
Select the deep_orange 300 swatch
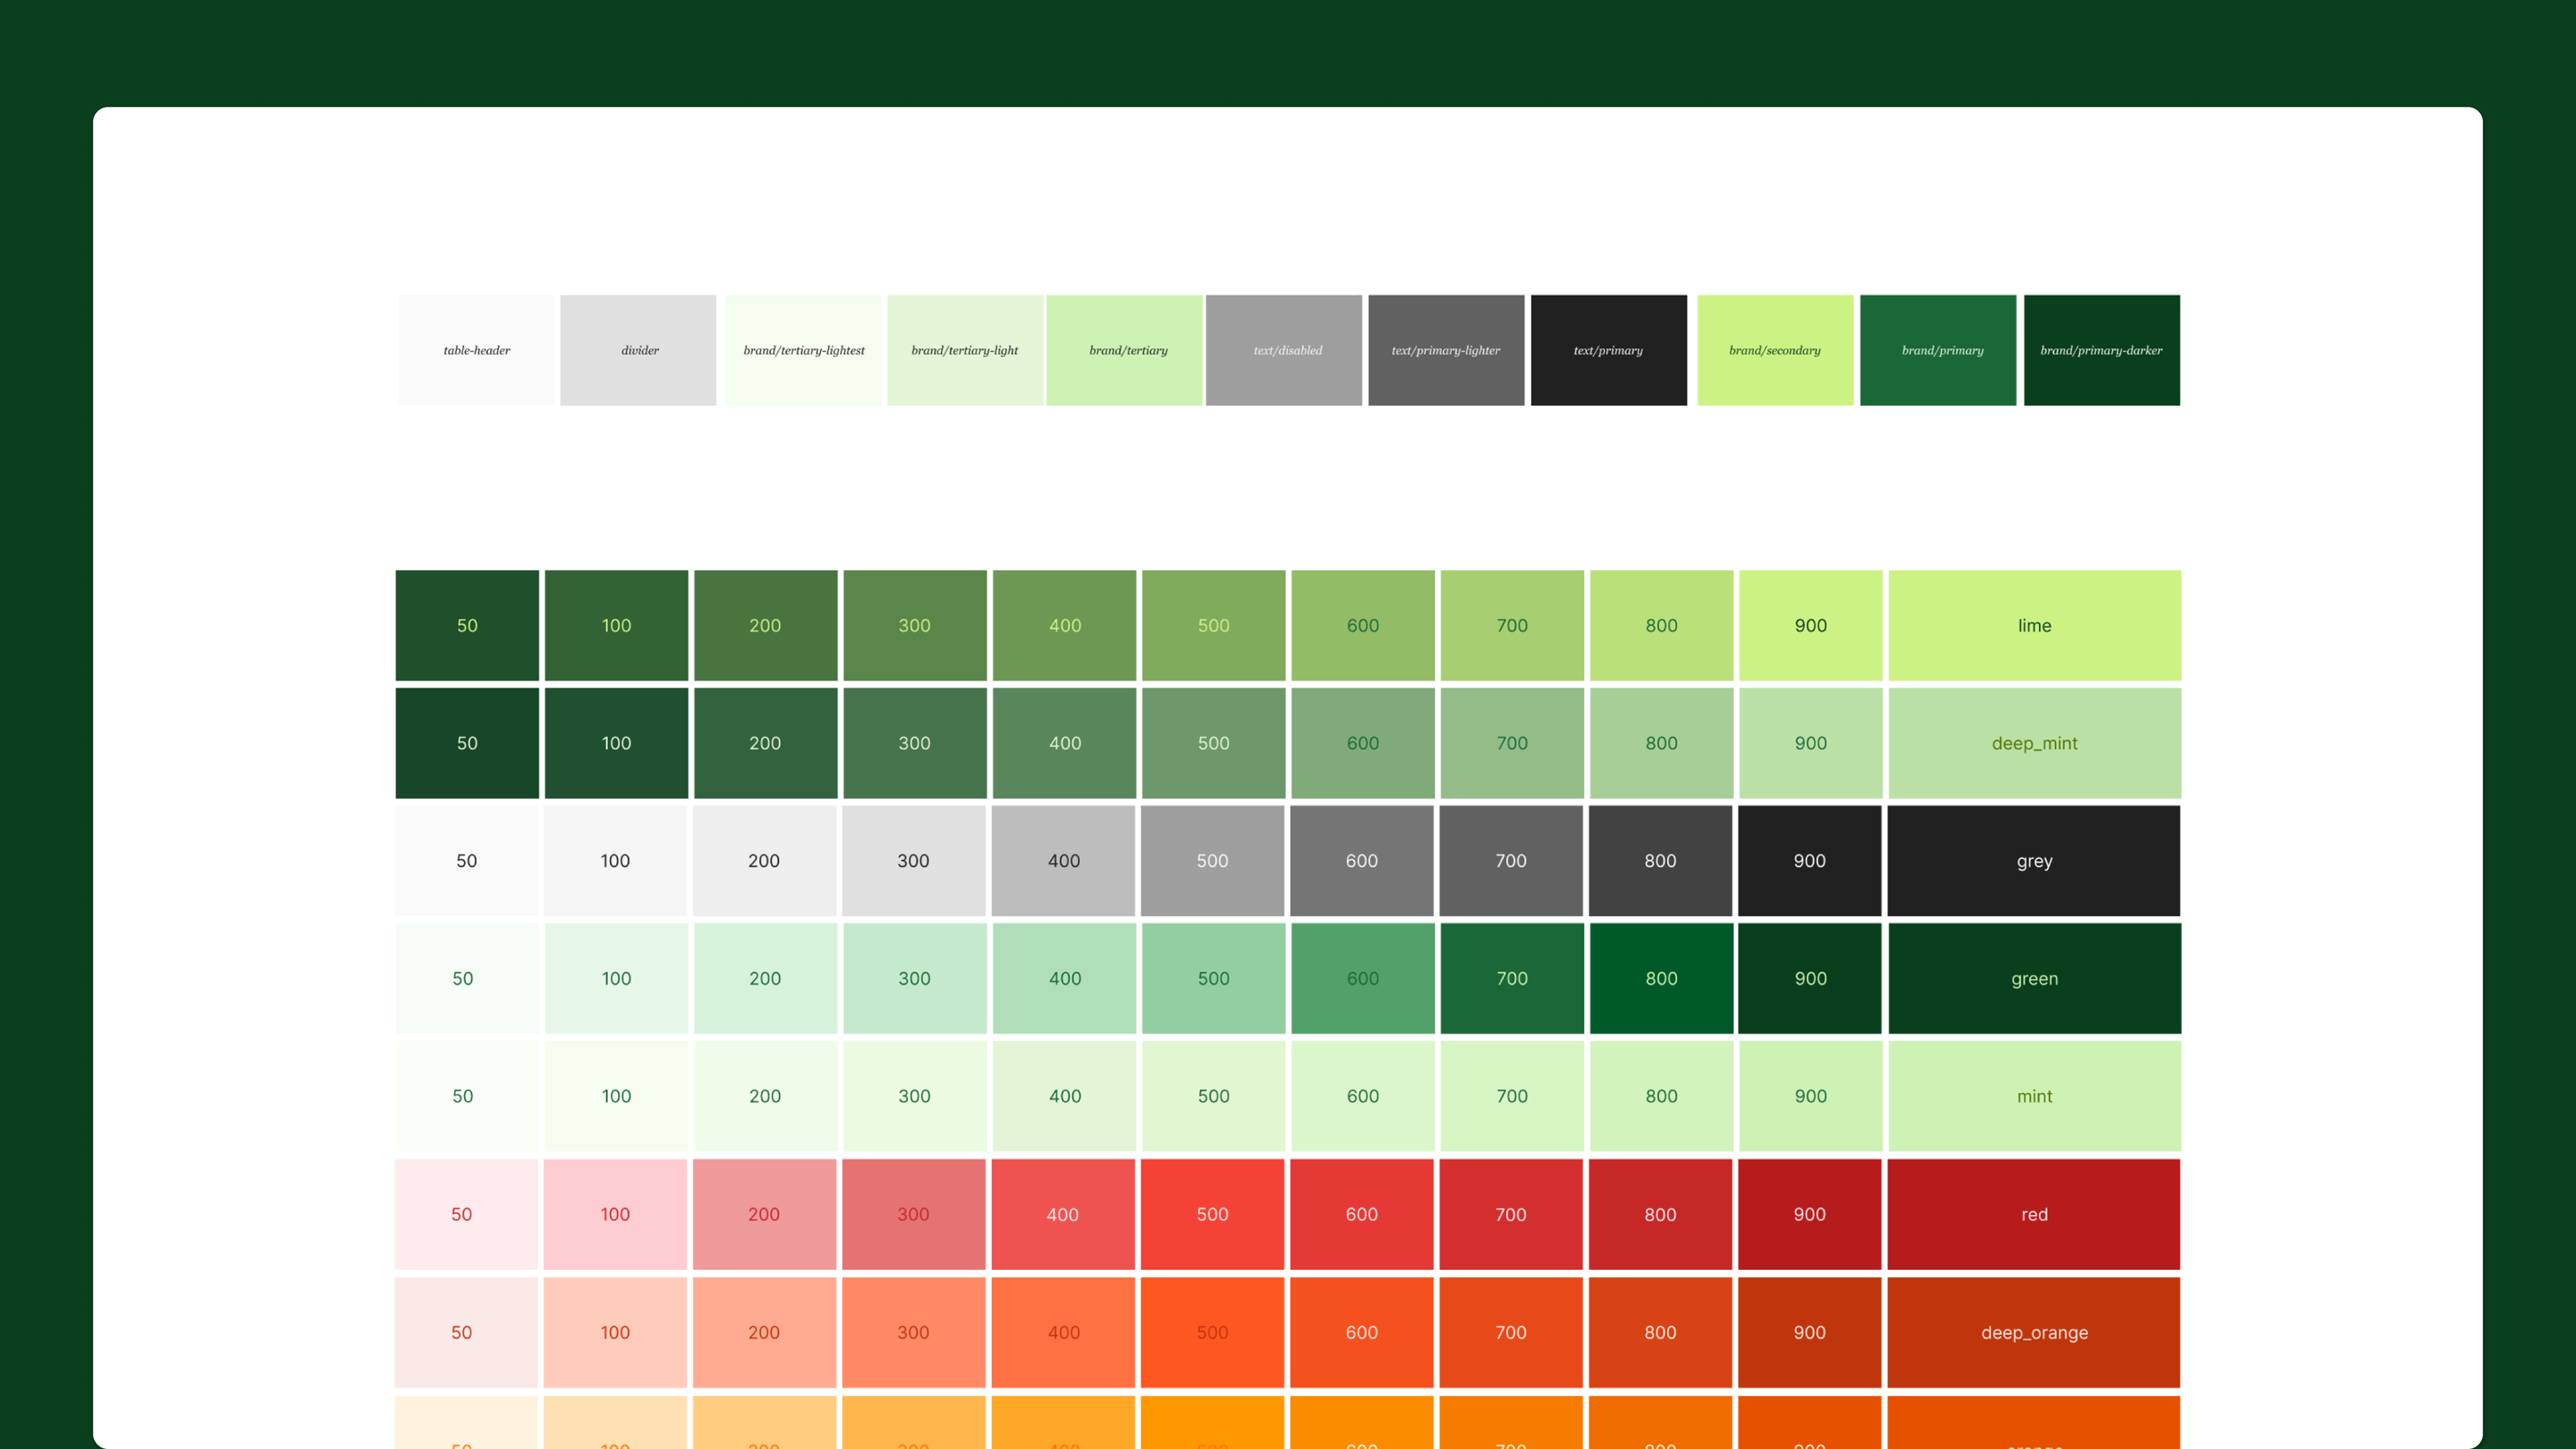[x=913, y=1332]
